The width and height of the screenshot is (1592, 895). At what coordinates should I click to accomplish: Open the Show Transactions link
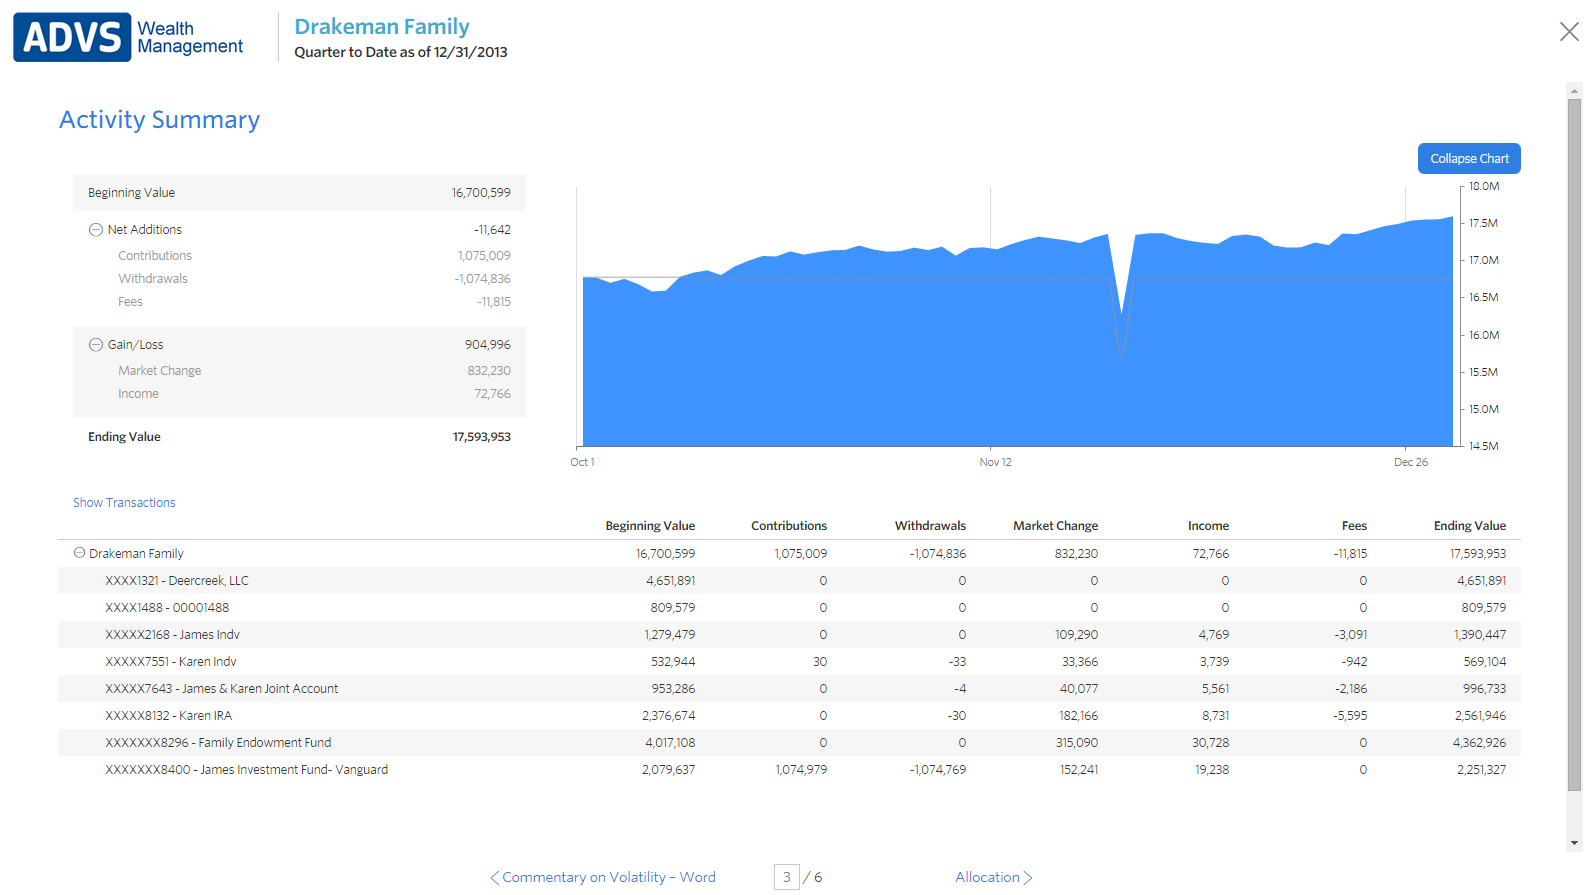click(124, 503)
